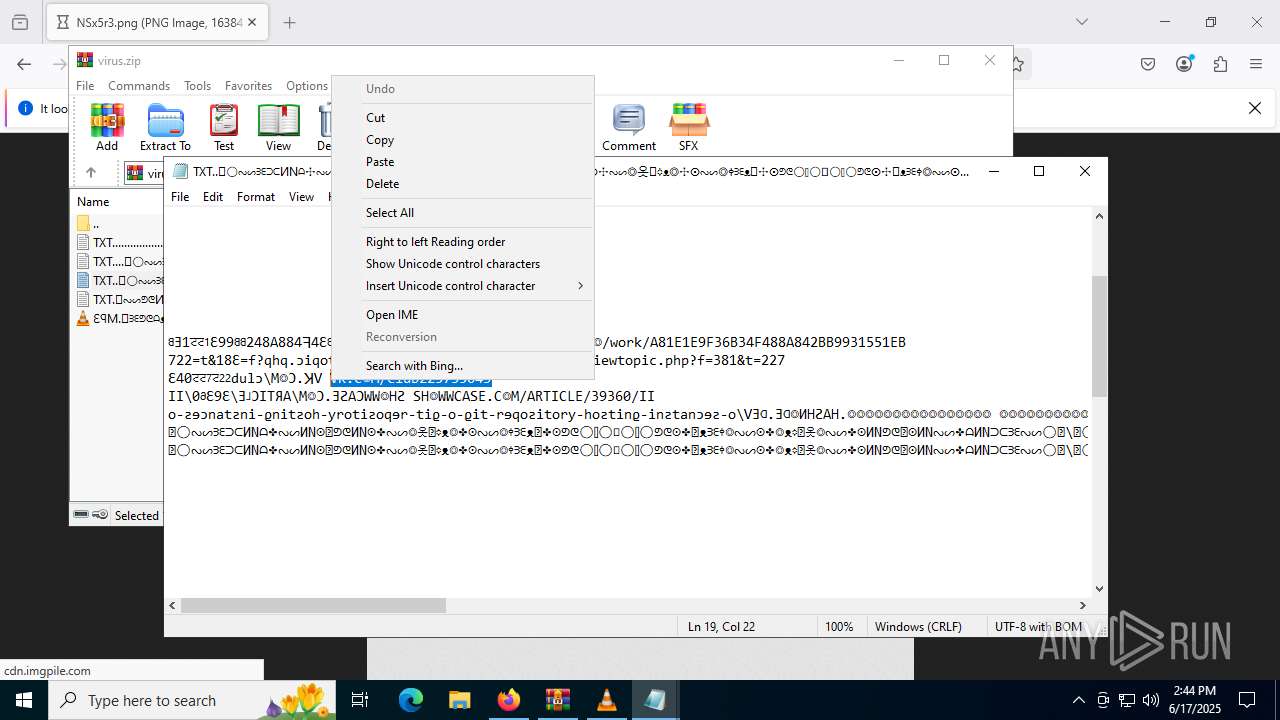
Task: Open Microsoft Edge from the taskbar
Action: coord(411,700)
